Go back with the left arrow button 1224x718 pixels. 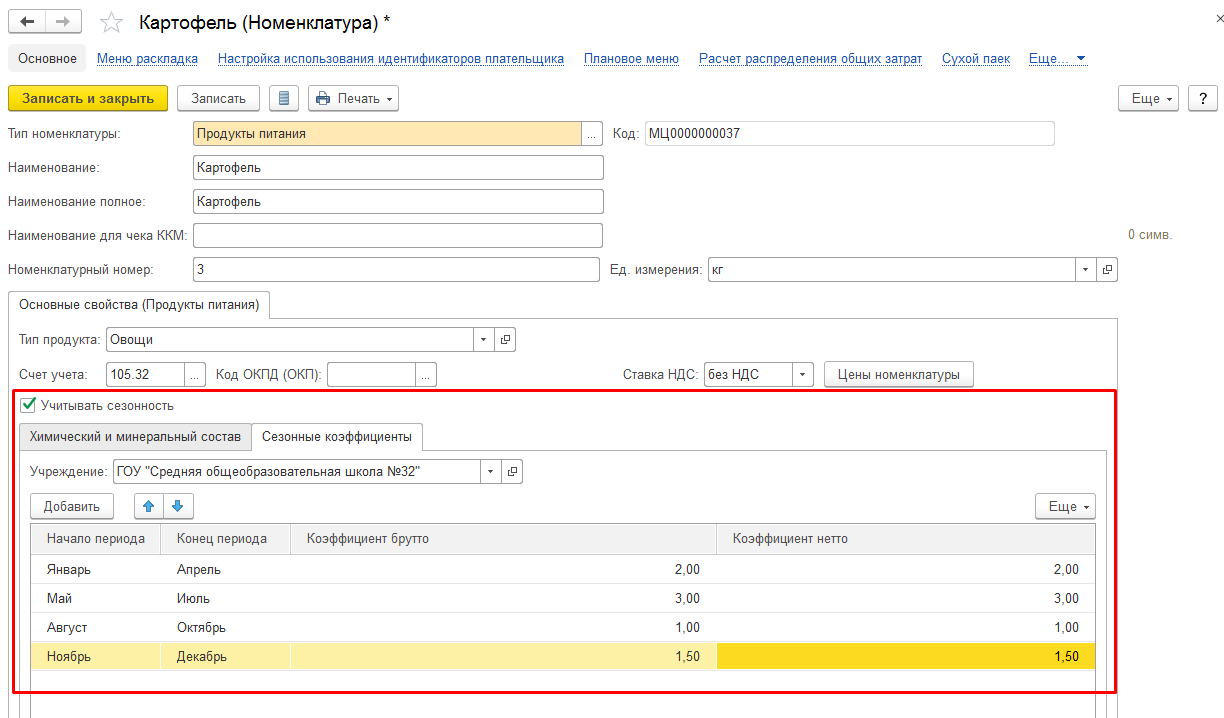27,21
